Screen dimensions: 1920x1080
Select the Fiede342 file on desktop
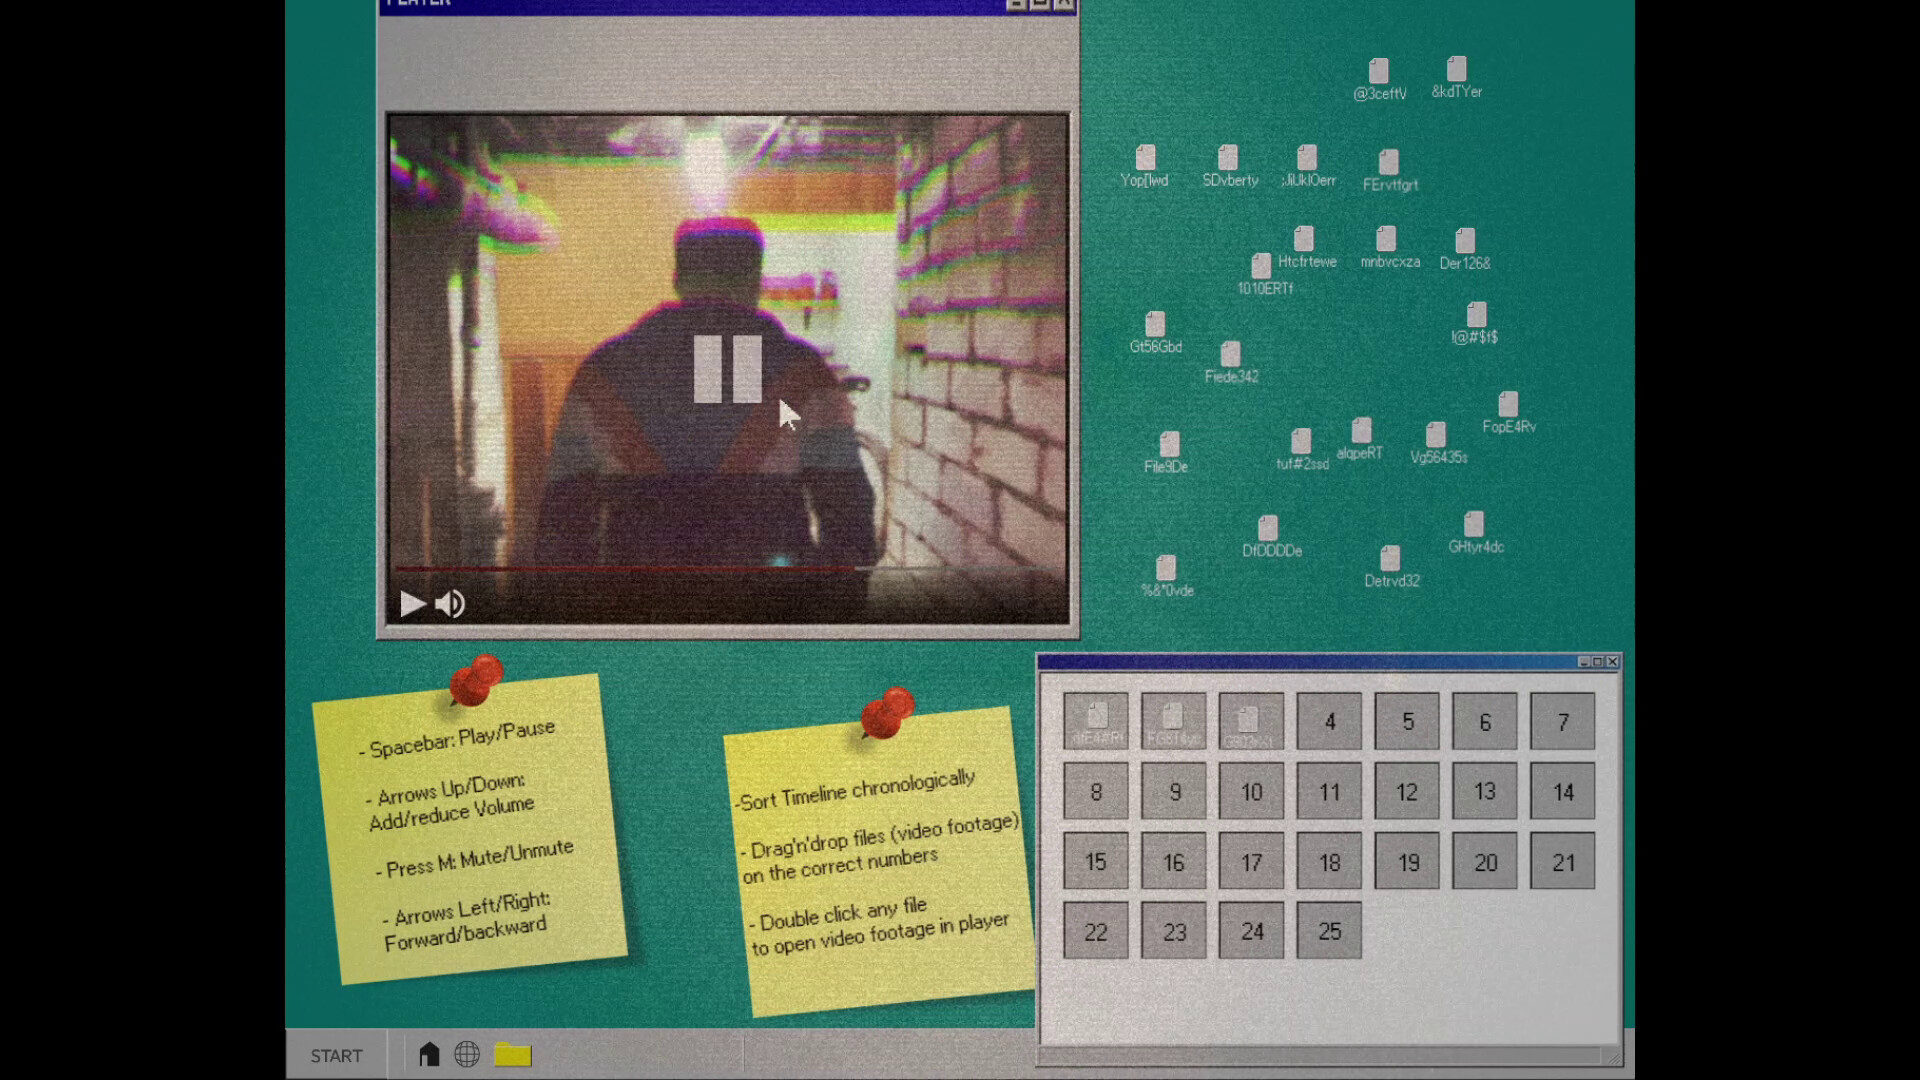pyautogui.click(x=1230, y=355)
